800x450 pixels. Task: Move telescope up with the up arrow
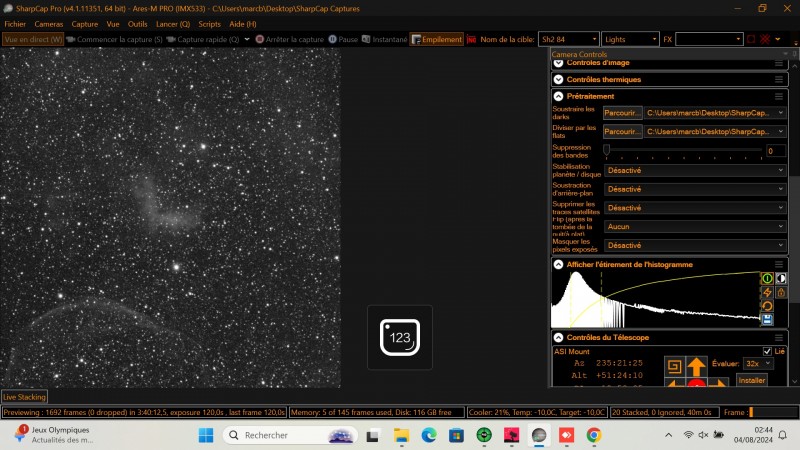[696, 366]
